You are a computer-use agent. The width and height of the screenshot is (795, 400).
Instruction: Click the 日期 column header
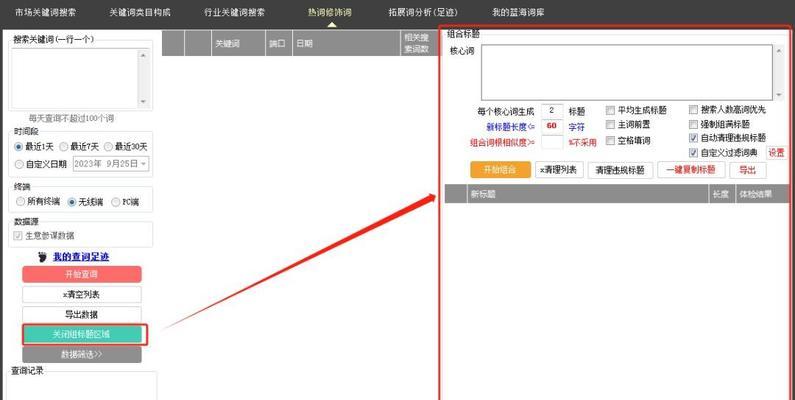pos(346,43)
